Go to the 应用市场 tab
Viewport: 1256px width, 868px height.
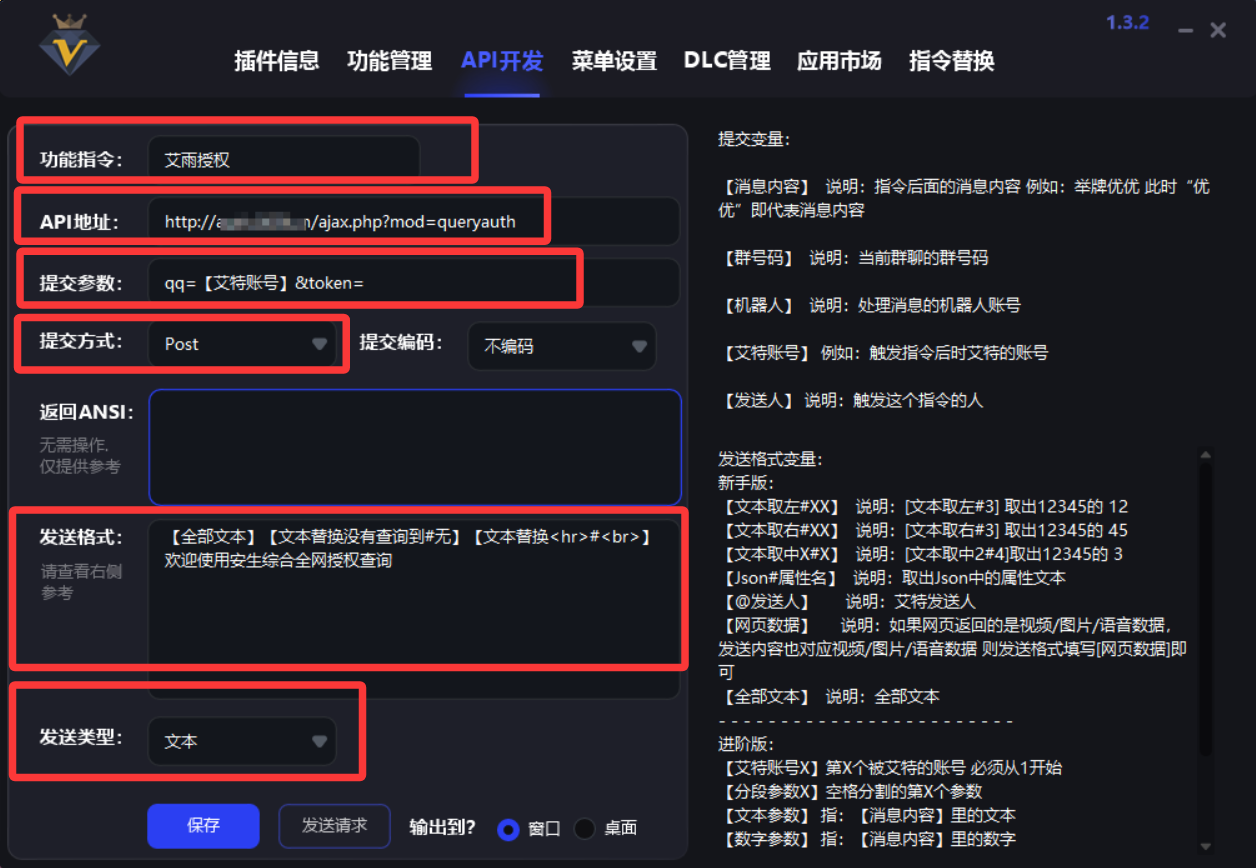pyautogui.click(x=839, y=61)
